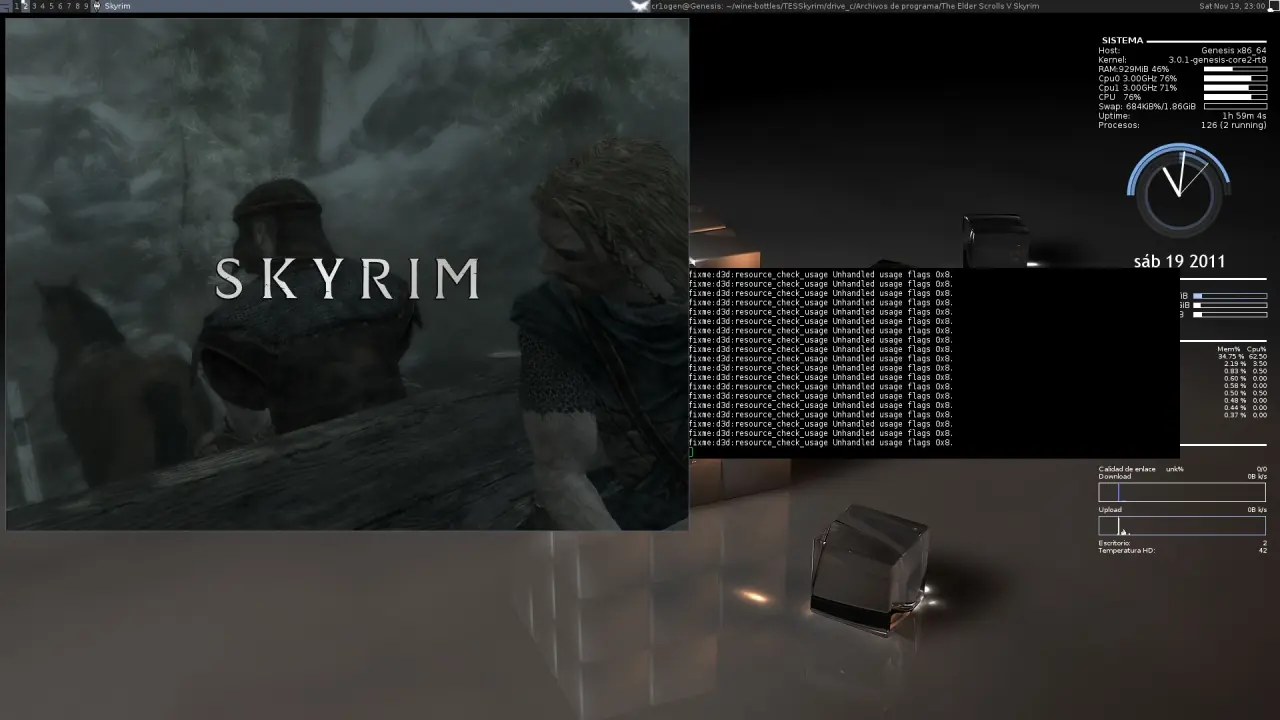Click the RAM usage bar
Screen dimensions: 1280x720
1235,69
